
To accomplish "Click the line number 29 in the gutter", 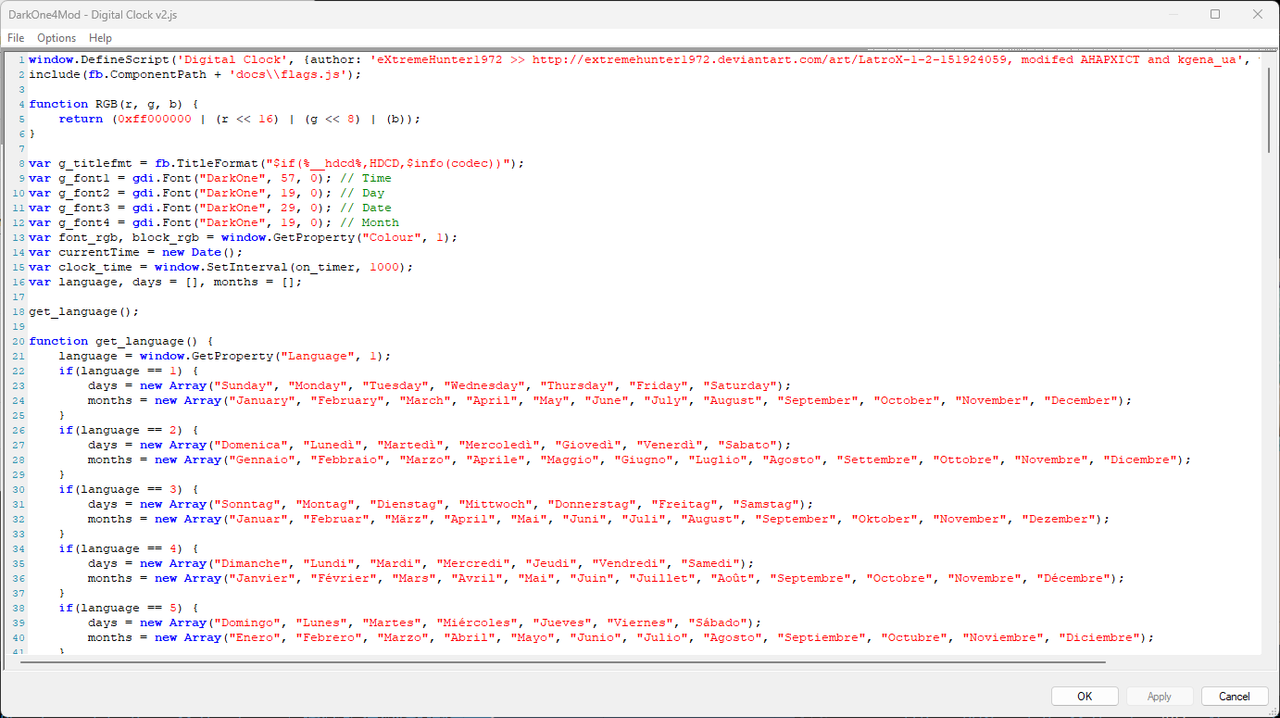I will point(20,474).
